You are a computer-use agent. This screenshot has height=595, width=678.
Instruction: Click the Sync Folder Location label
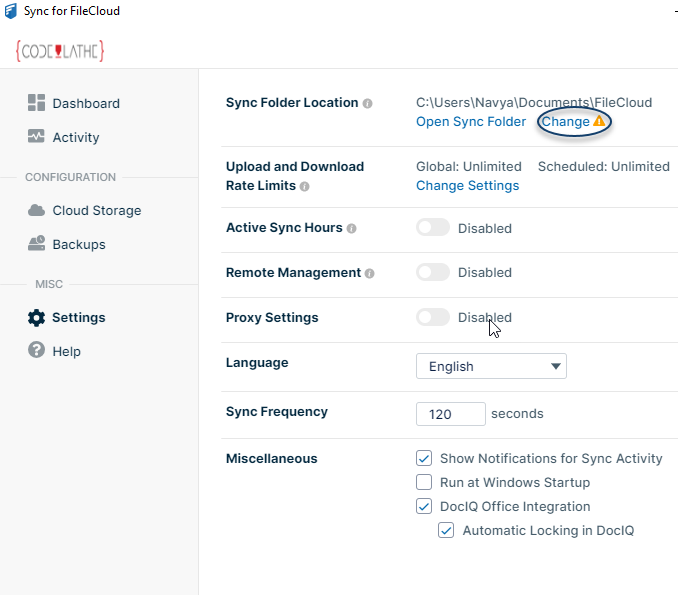point(292,102)
